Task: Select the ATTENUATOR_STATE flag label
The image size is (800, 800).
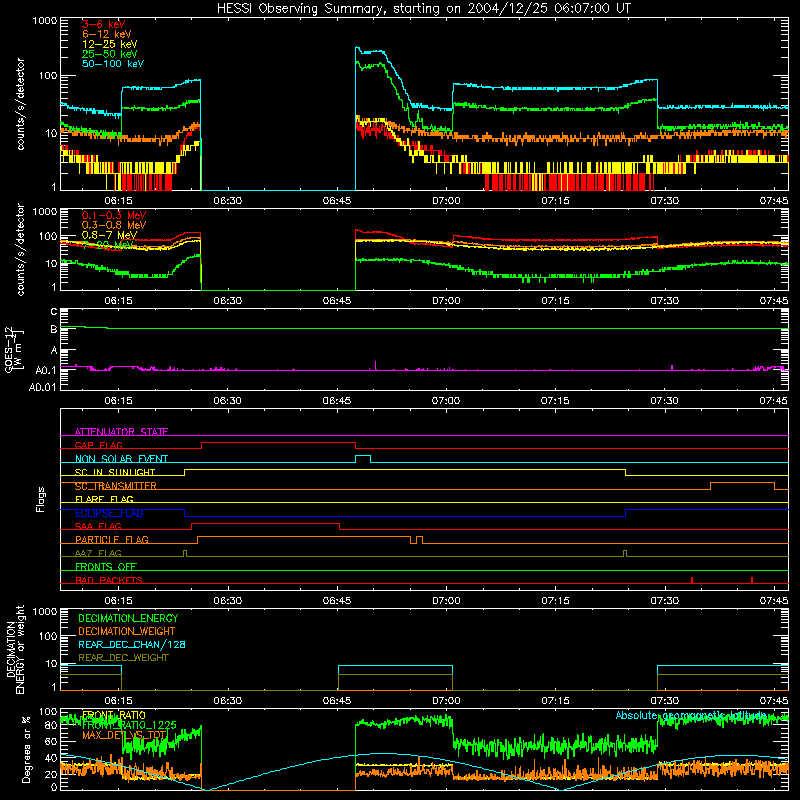Action: 121,432
